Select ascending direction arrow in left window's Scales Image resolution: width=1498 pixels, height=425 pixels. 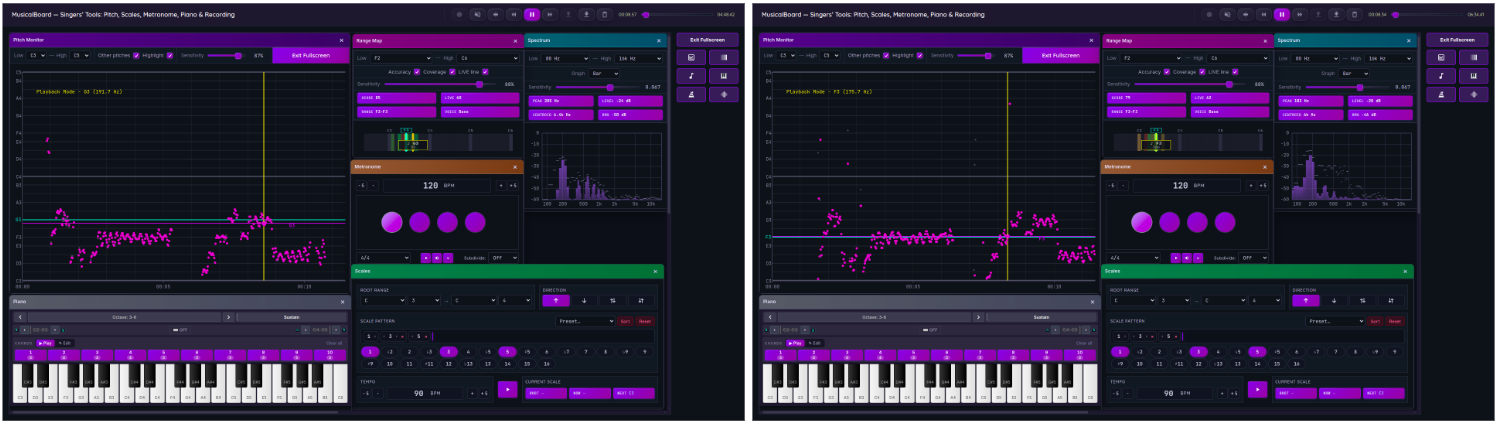point(554,300)
